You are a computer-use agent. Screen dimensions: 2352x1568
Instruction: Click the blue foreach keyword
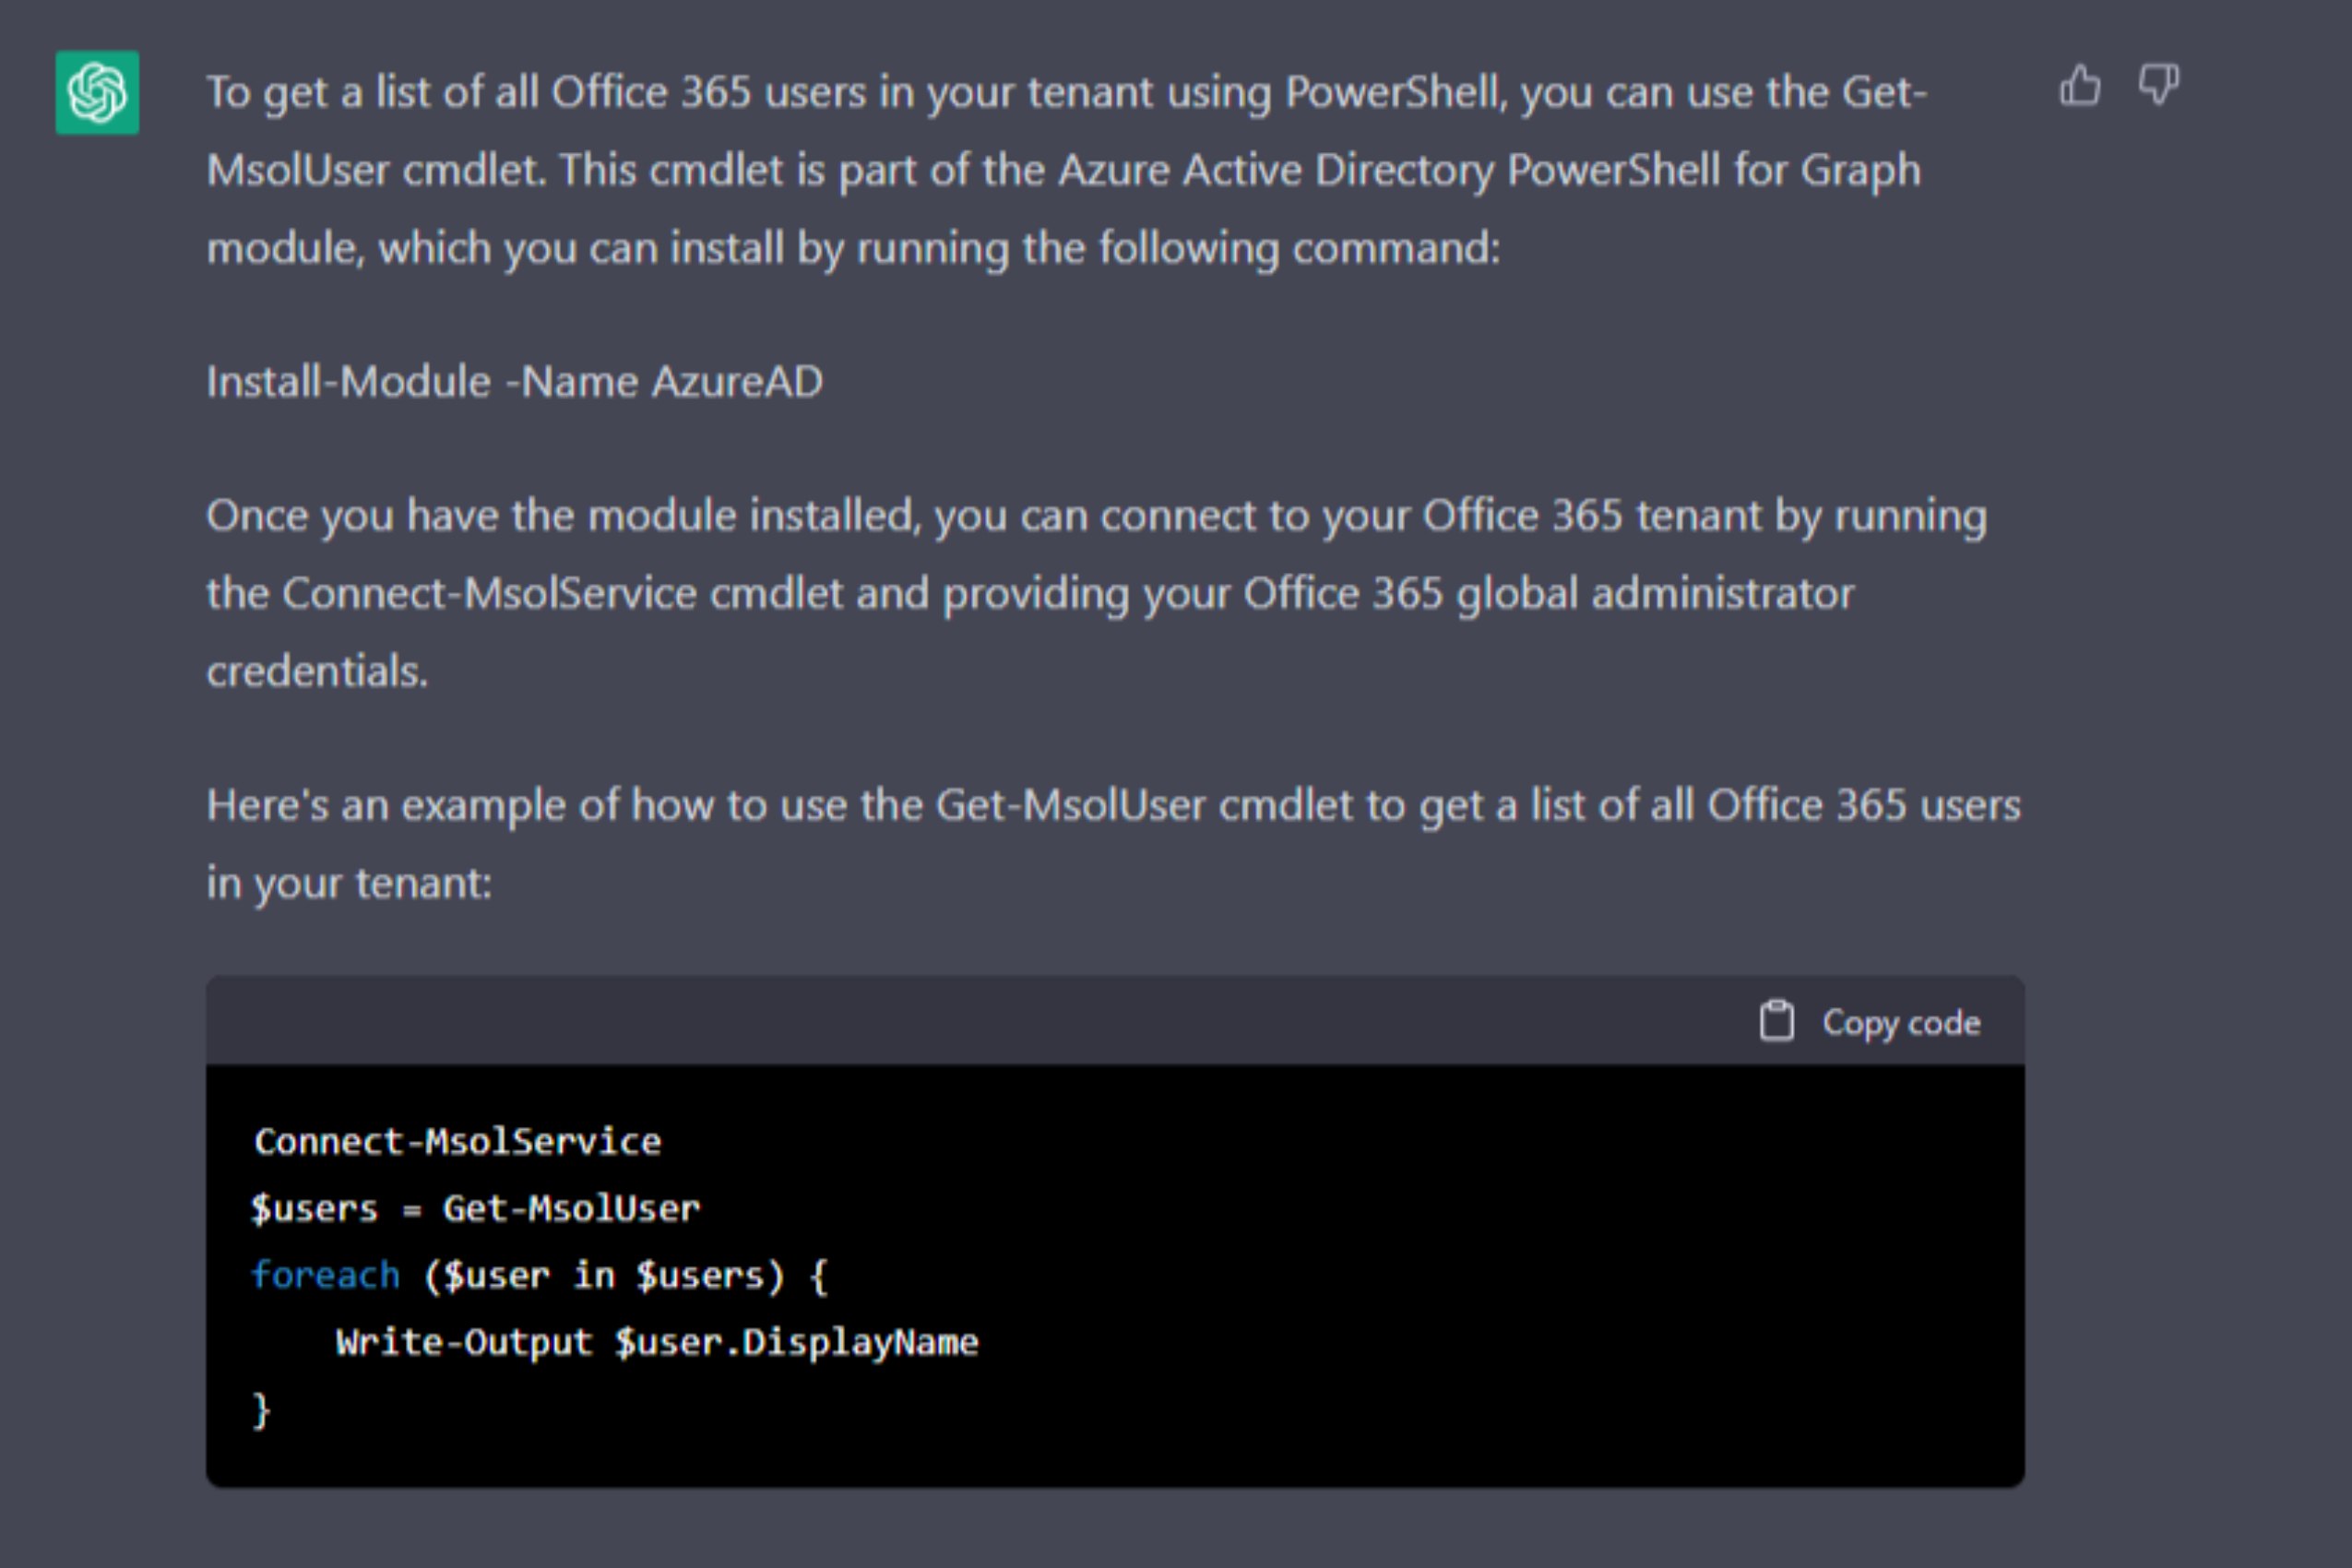point(325,1276)
